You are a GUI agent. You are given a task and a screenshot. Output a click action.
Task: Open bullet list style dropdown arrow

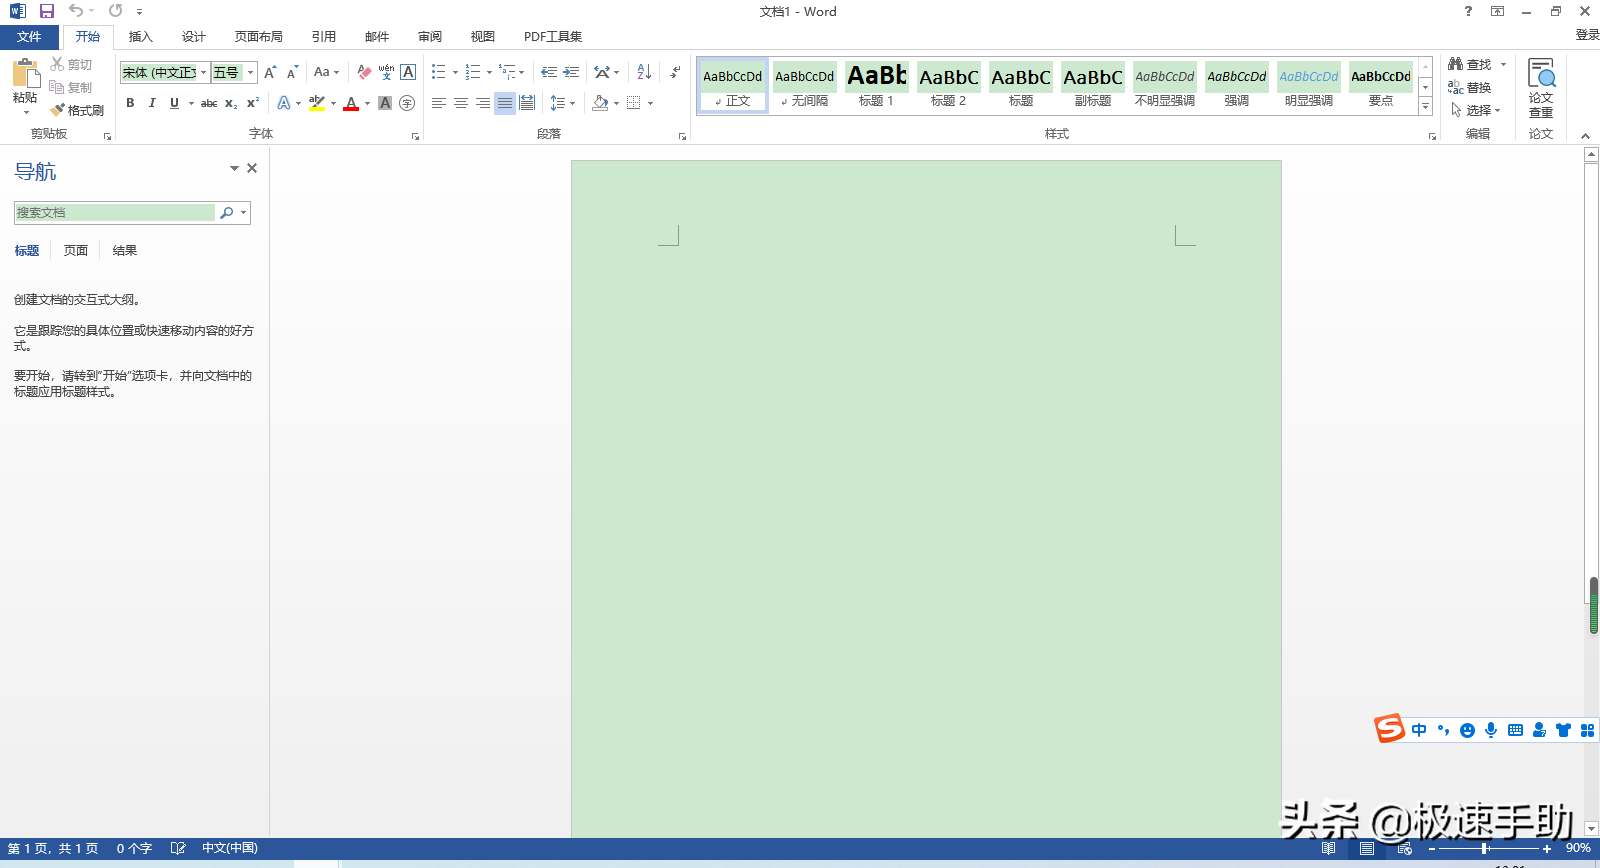point(455,72)
